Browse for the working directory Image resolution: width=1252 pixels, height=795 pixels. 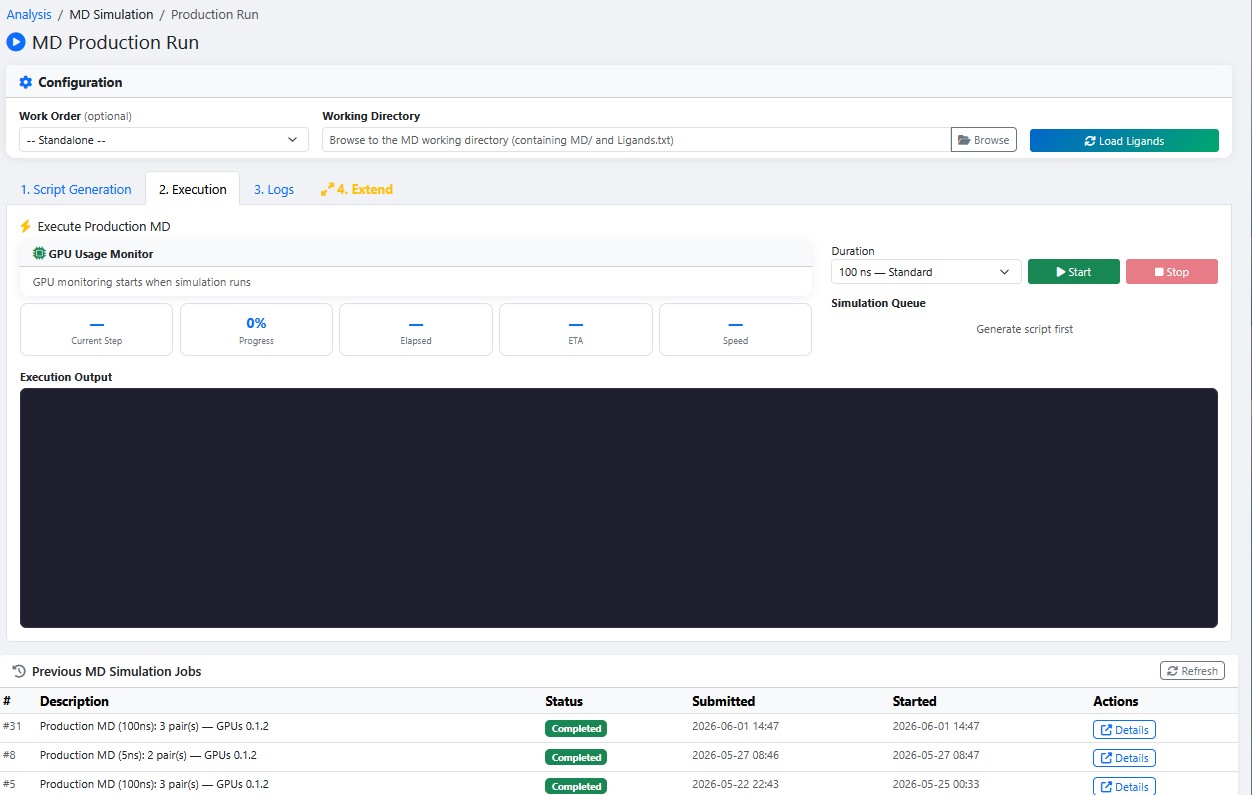tap(984, 140)
